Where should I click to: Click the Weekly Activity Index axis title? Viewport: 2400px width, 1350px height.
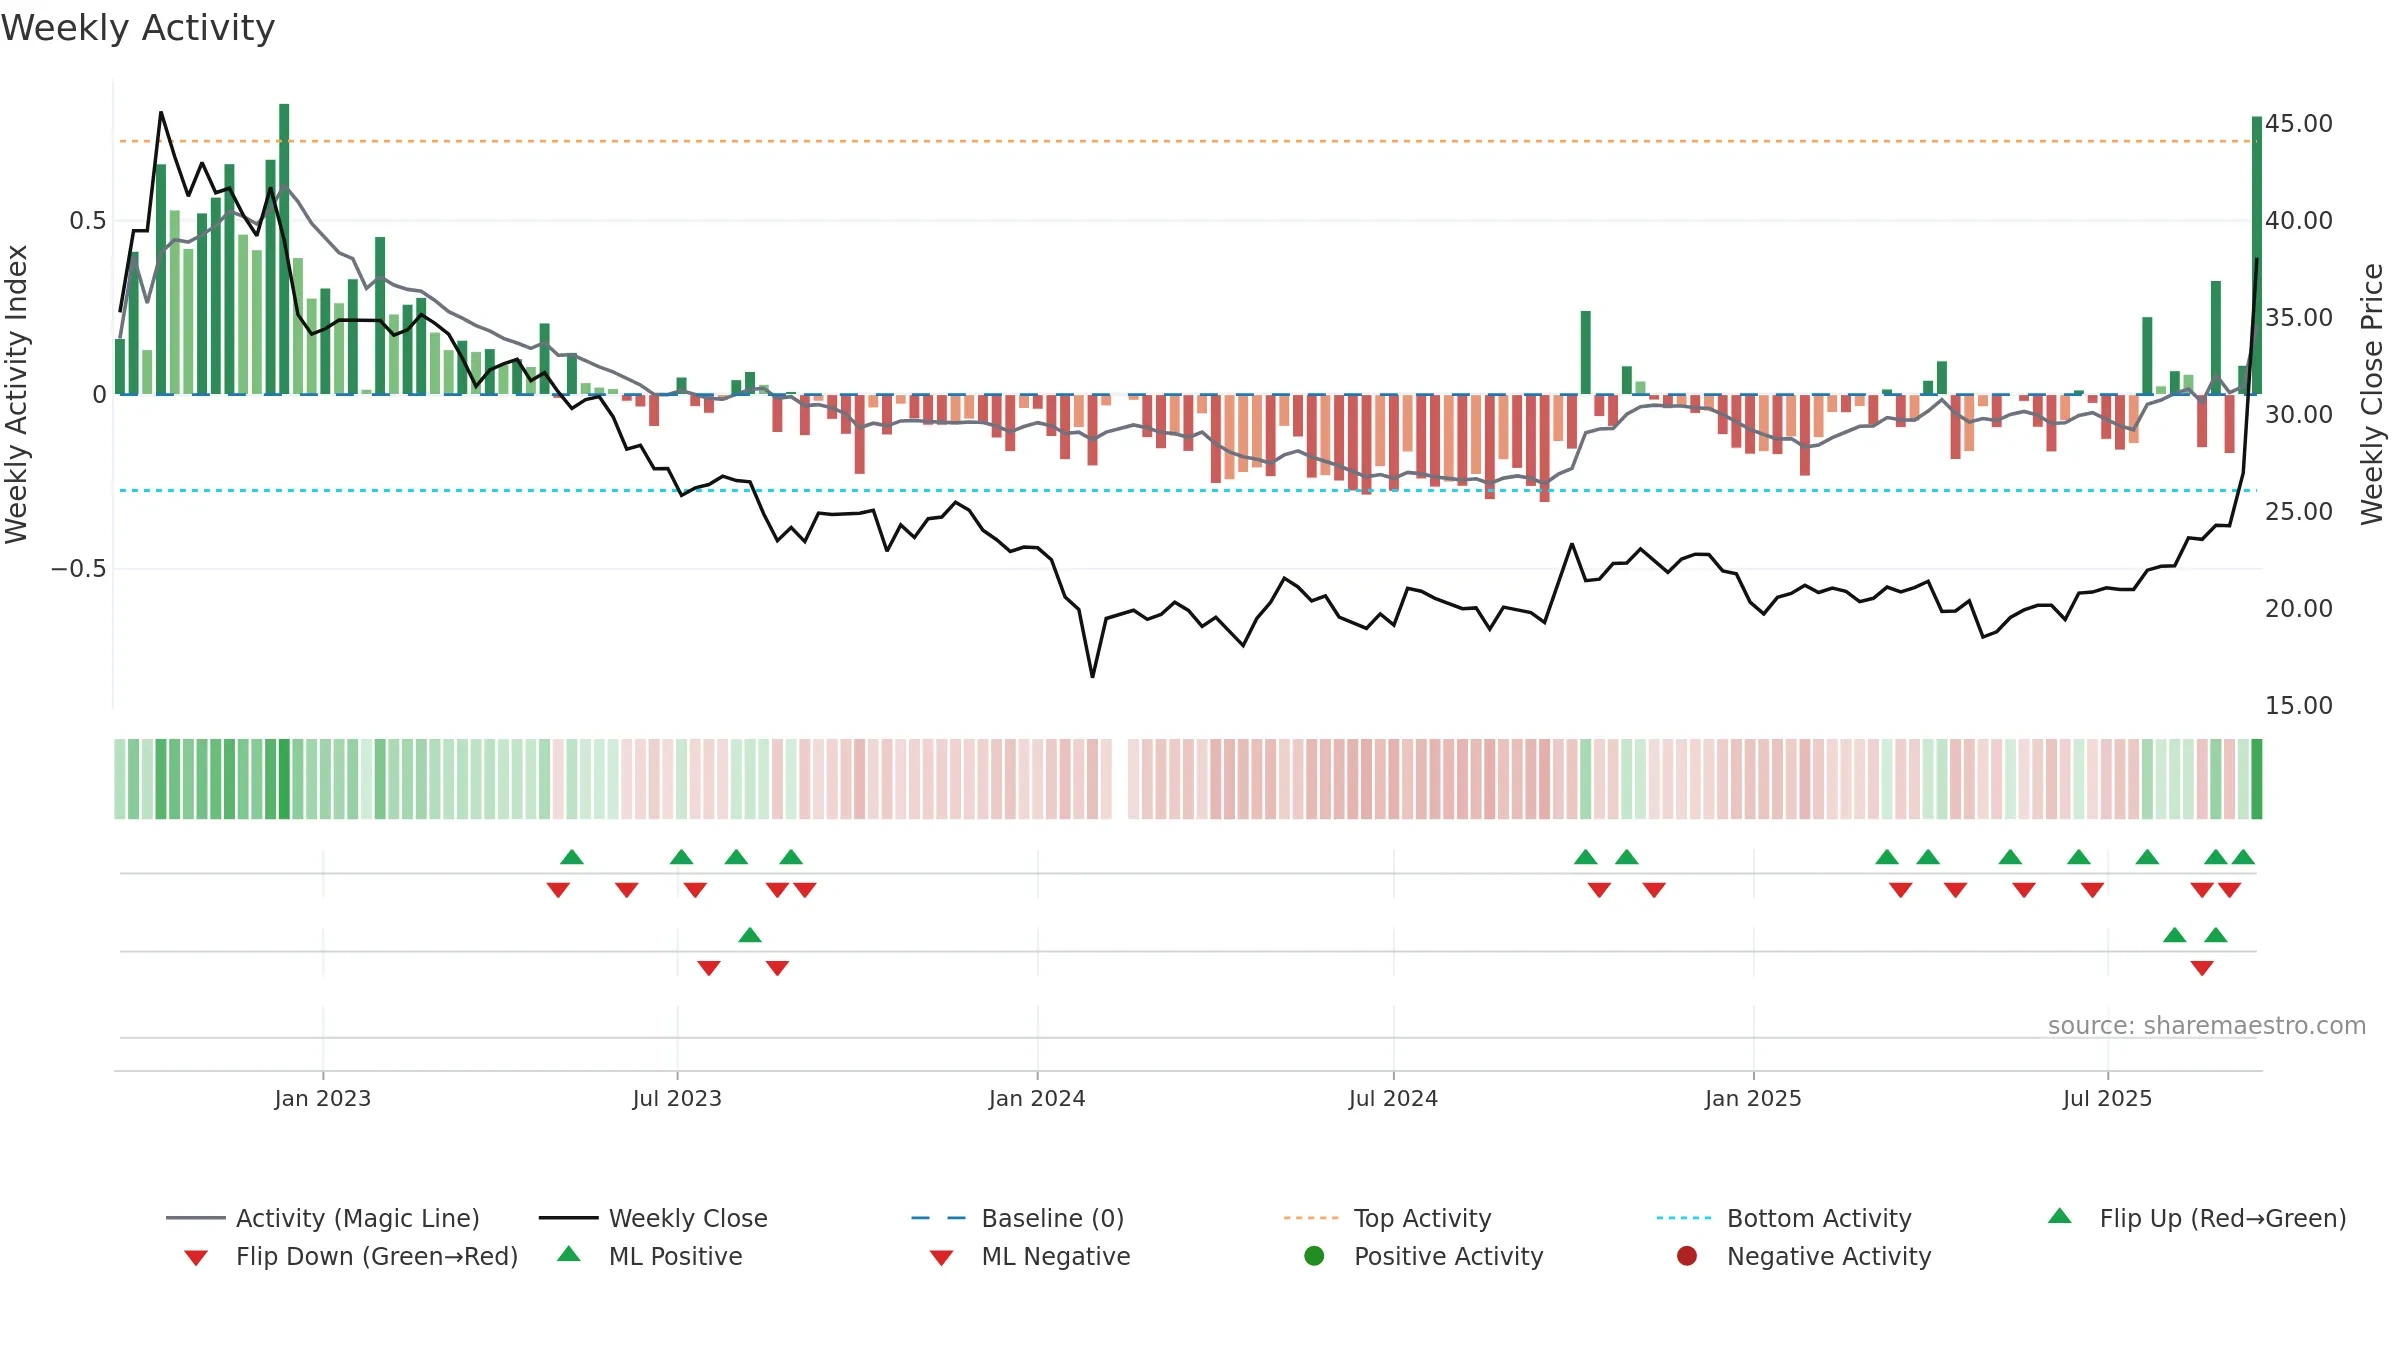(16, 394)
